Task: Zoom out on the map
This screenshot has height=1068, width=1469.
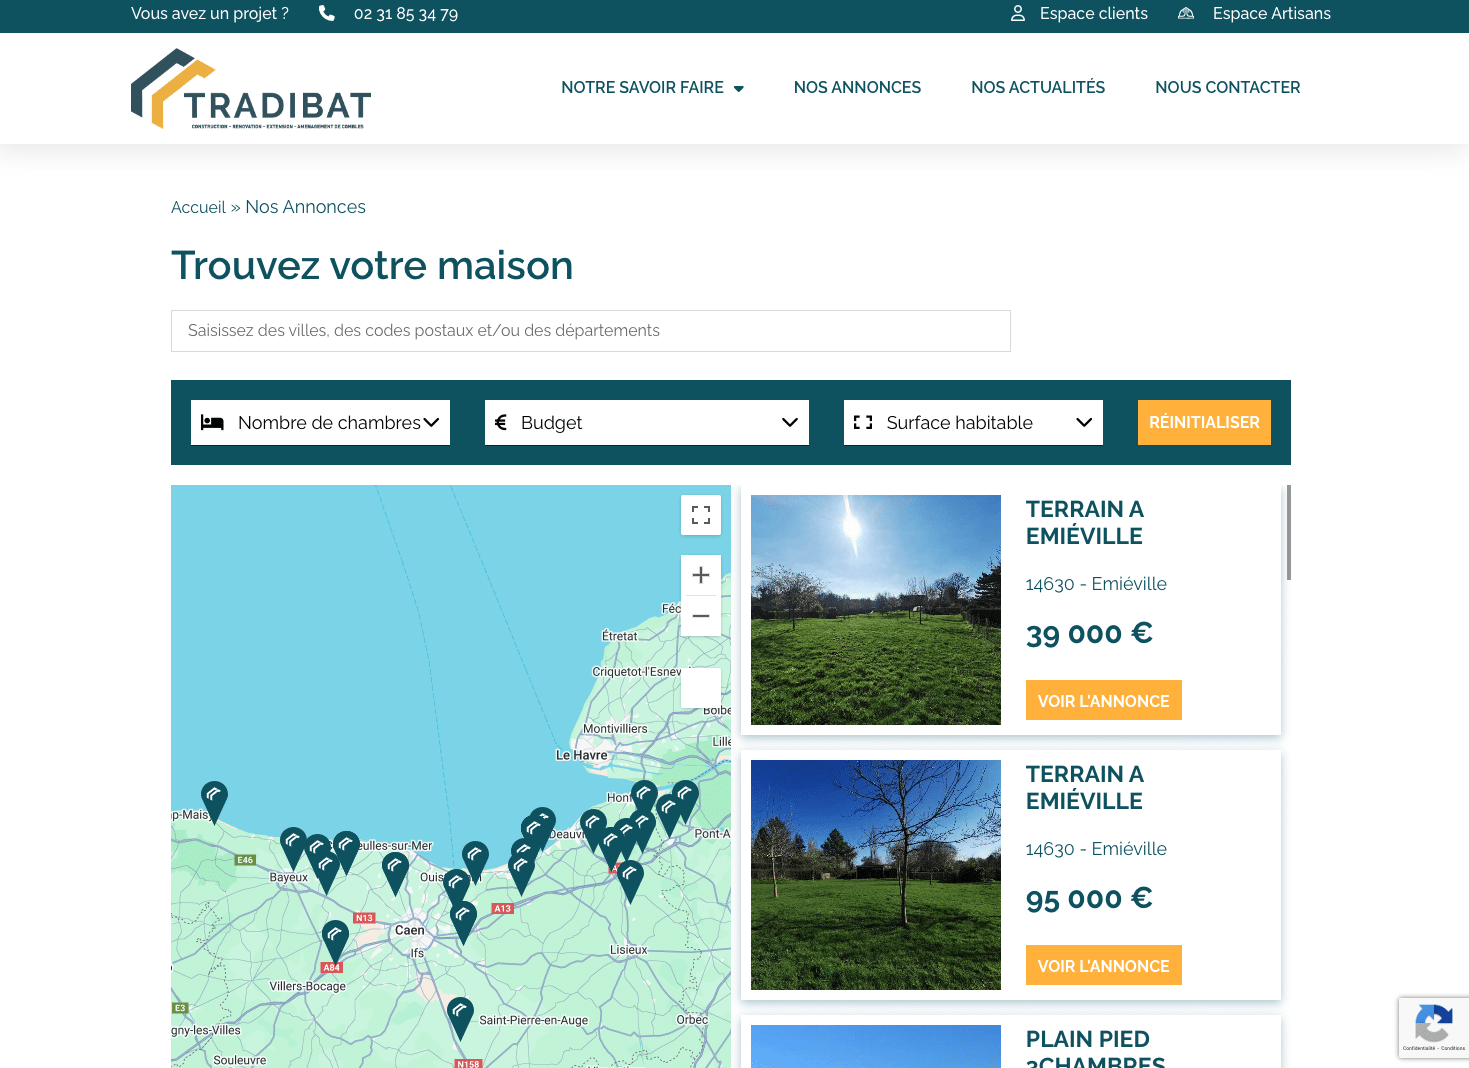Action: point(701,616)
